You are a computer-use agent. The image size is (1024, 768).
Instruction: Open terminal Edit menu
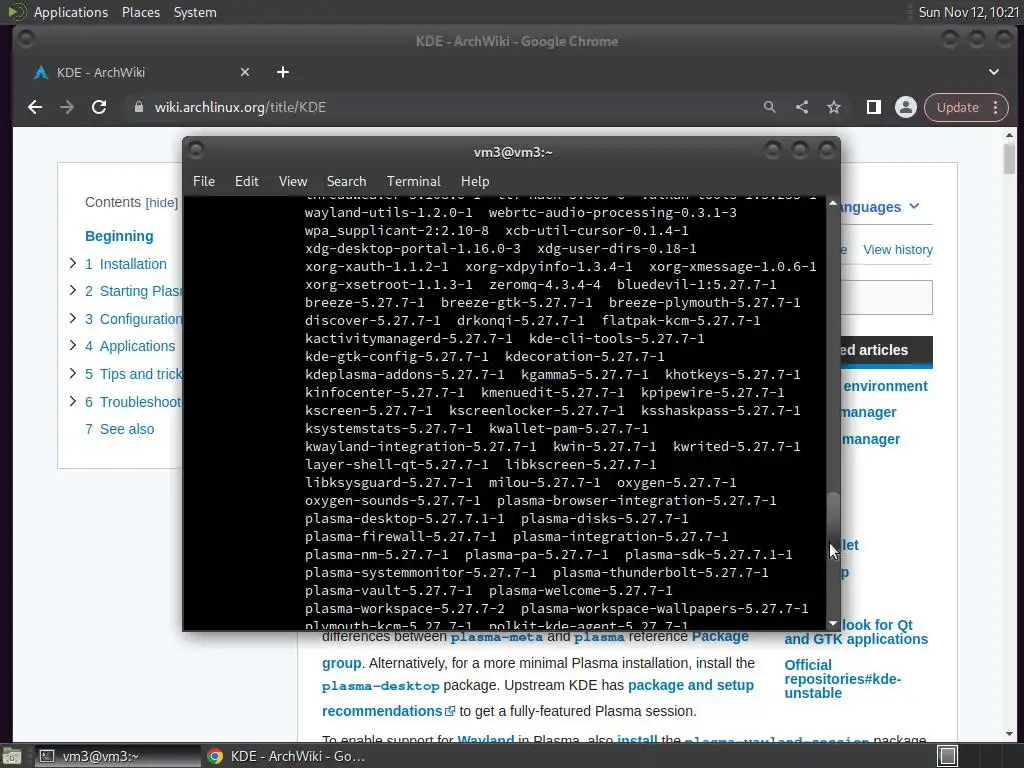click(x=247, y=181)
